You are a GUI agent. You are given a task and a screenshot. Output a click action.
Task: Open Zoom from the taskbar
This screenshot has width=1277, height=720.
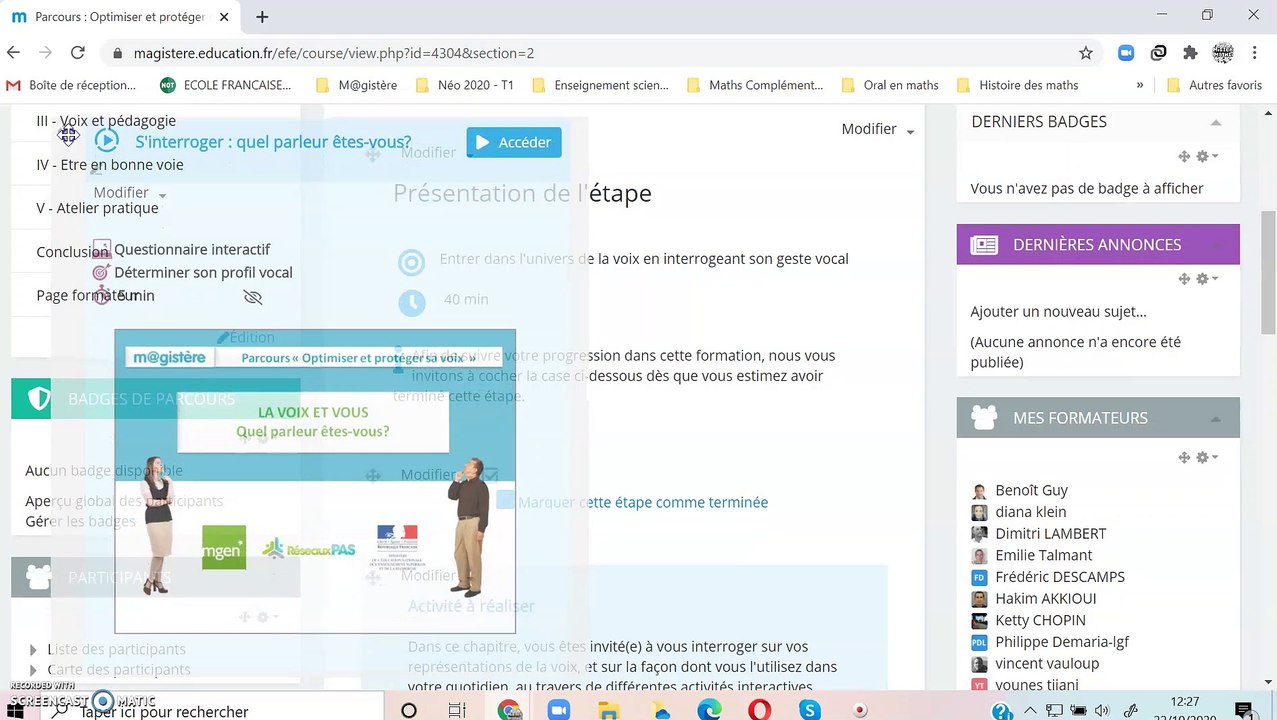tap(558, 710)
